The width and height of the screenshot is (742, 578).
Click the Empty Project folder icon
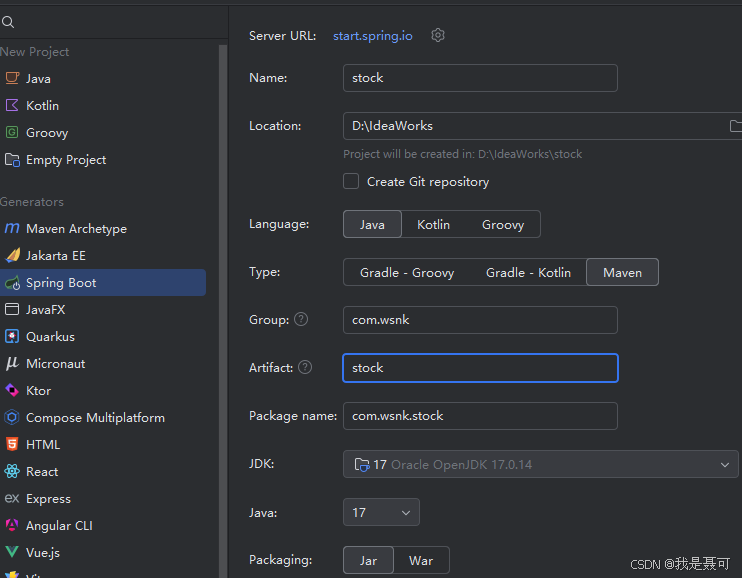[x=12, y=160]
